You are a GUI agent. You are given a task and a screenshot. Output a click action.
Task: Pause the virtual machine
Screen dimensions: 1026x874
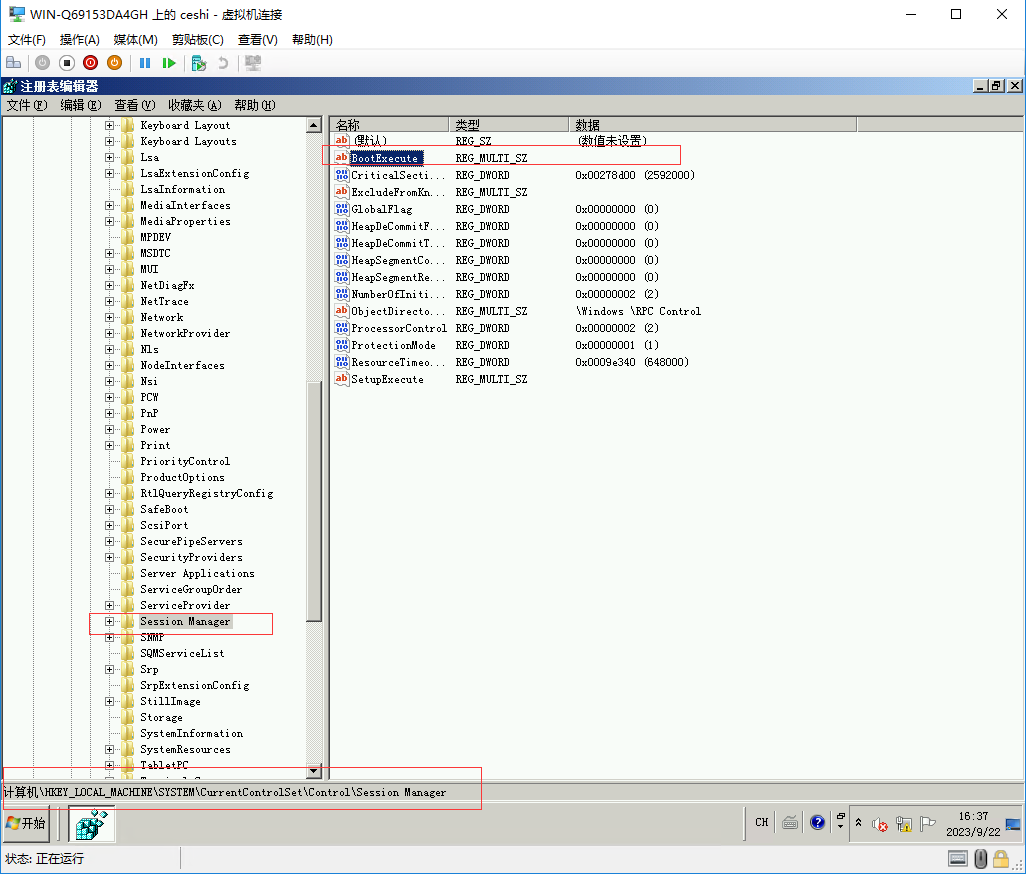[x=145, y=63]
